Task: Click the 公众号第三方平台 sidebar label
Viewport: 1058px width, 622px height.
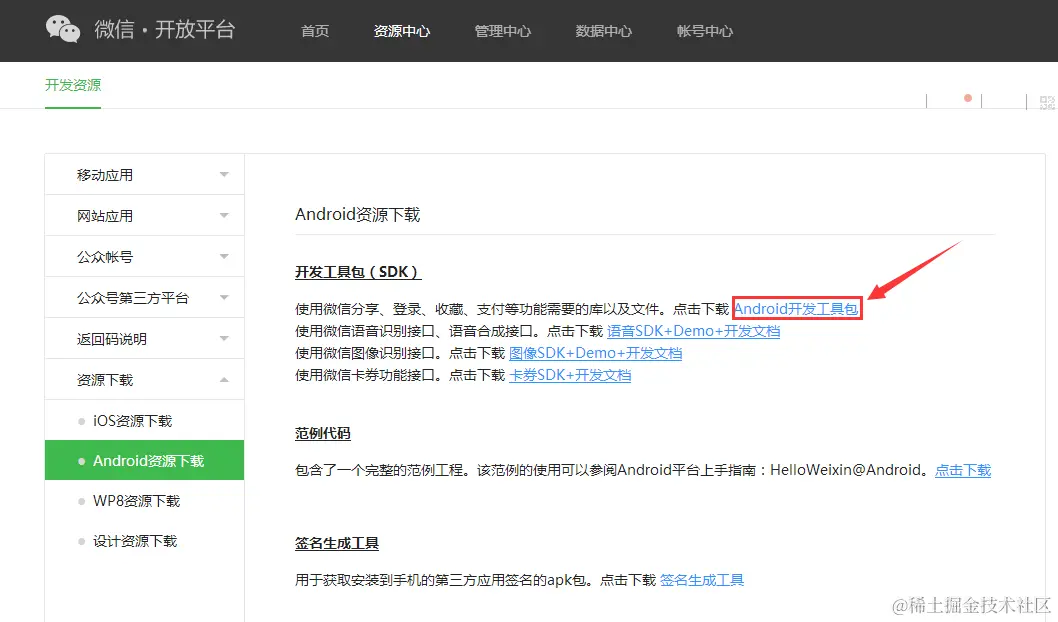Action: click(x=133, y=298)
